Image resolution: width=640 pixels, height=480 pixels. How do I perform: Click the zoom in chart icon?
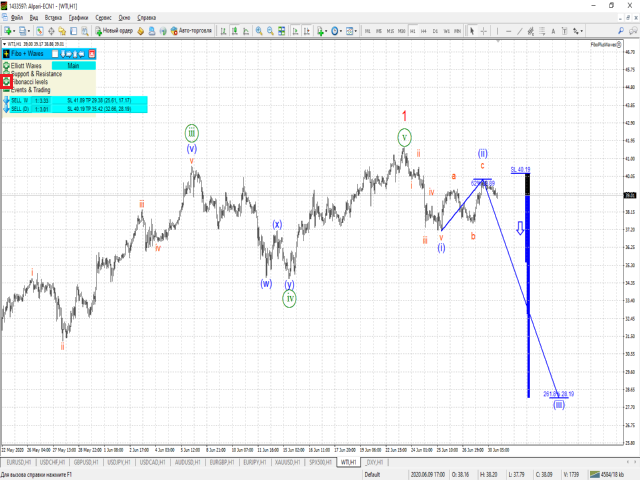[259, 31]
